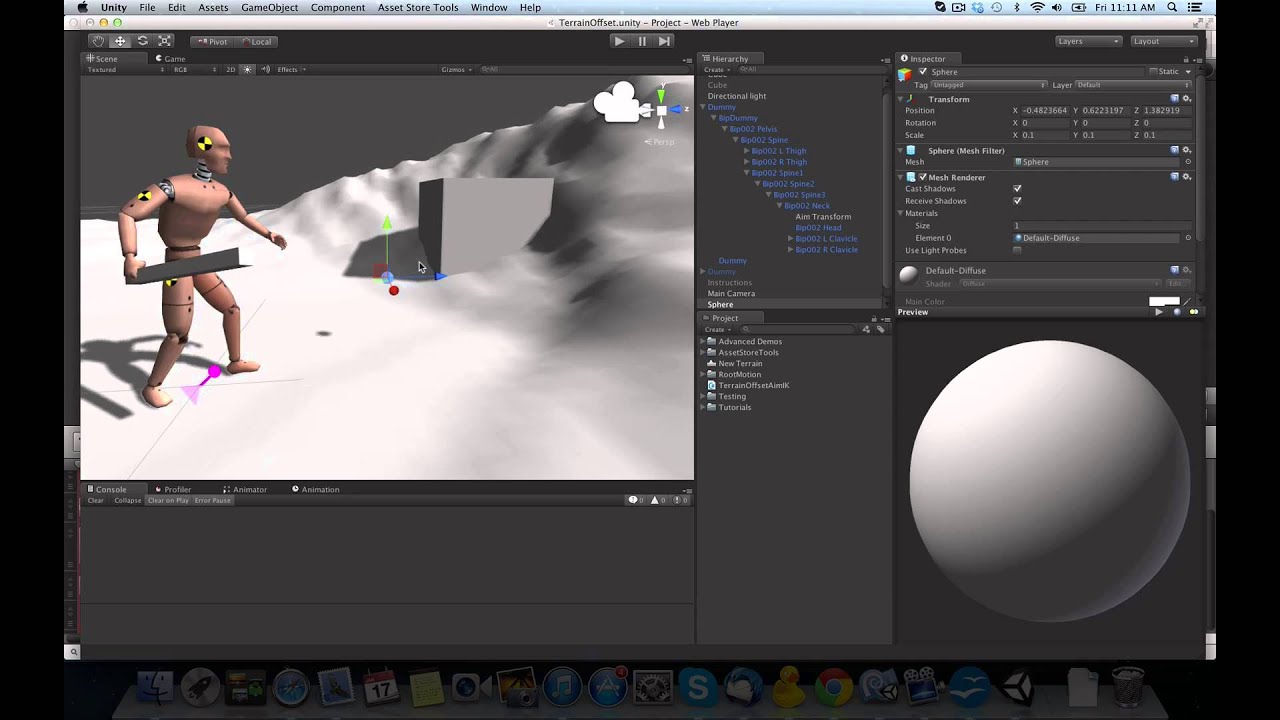Expand Bip002 L Thigh in the Hierarchy
This screenshot has width=1280, height=720.
pyautogui.click(x=746, y=151)
